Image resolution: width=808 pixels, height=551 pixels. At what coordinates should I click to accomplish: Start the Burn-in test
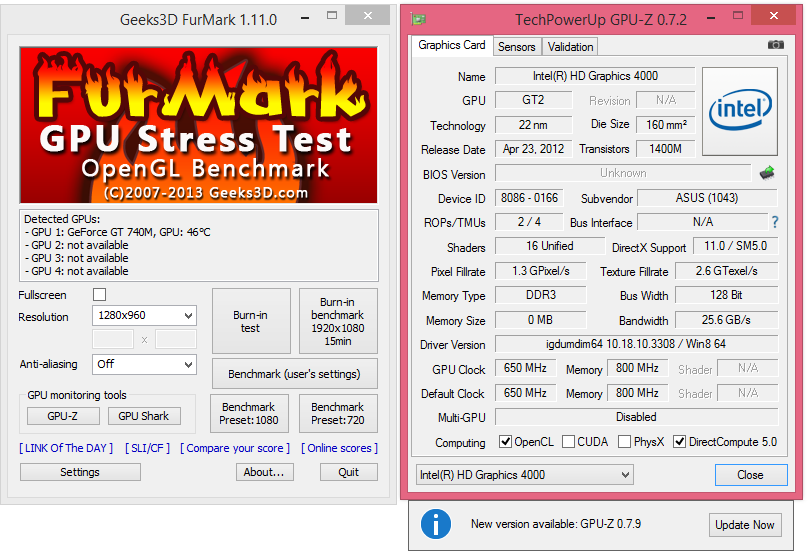coord(251,321)
